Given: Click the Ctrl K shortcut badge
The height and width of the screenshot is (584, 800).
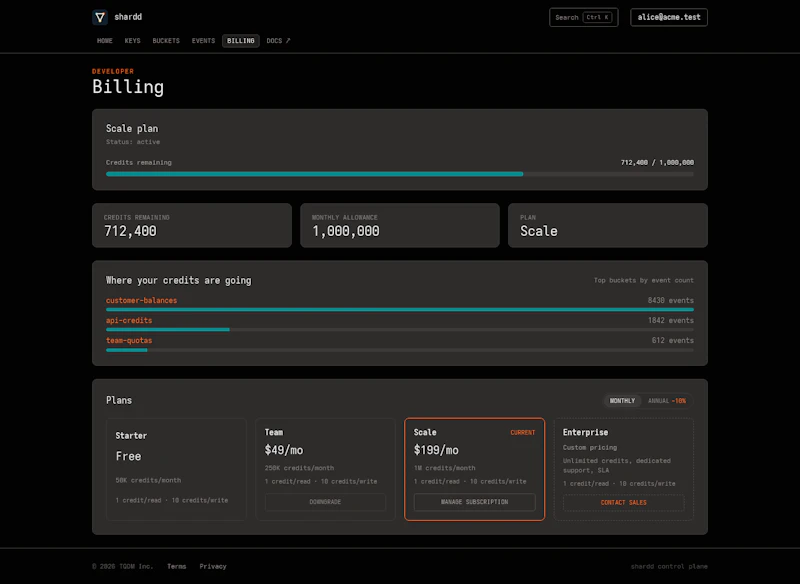Looking at the screenshot, I should coord(597,17).
